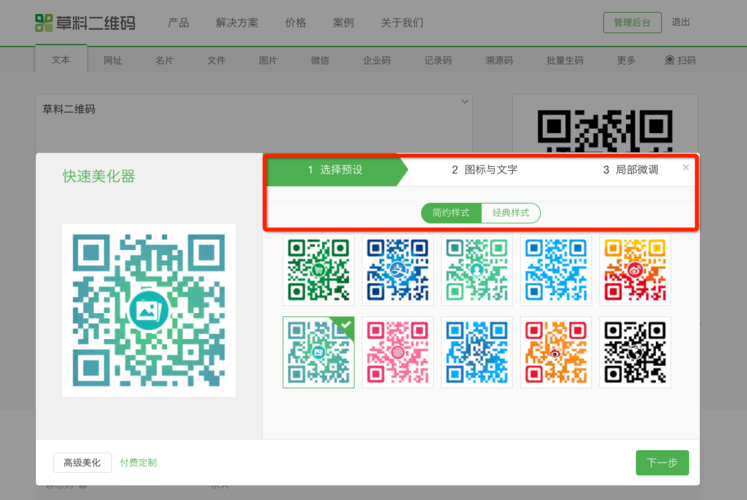Choose the dark green shopping-cart QR preset
Viewport: 747px width, 500px height.
318,270
